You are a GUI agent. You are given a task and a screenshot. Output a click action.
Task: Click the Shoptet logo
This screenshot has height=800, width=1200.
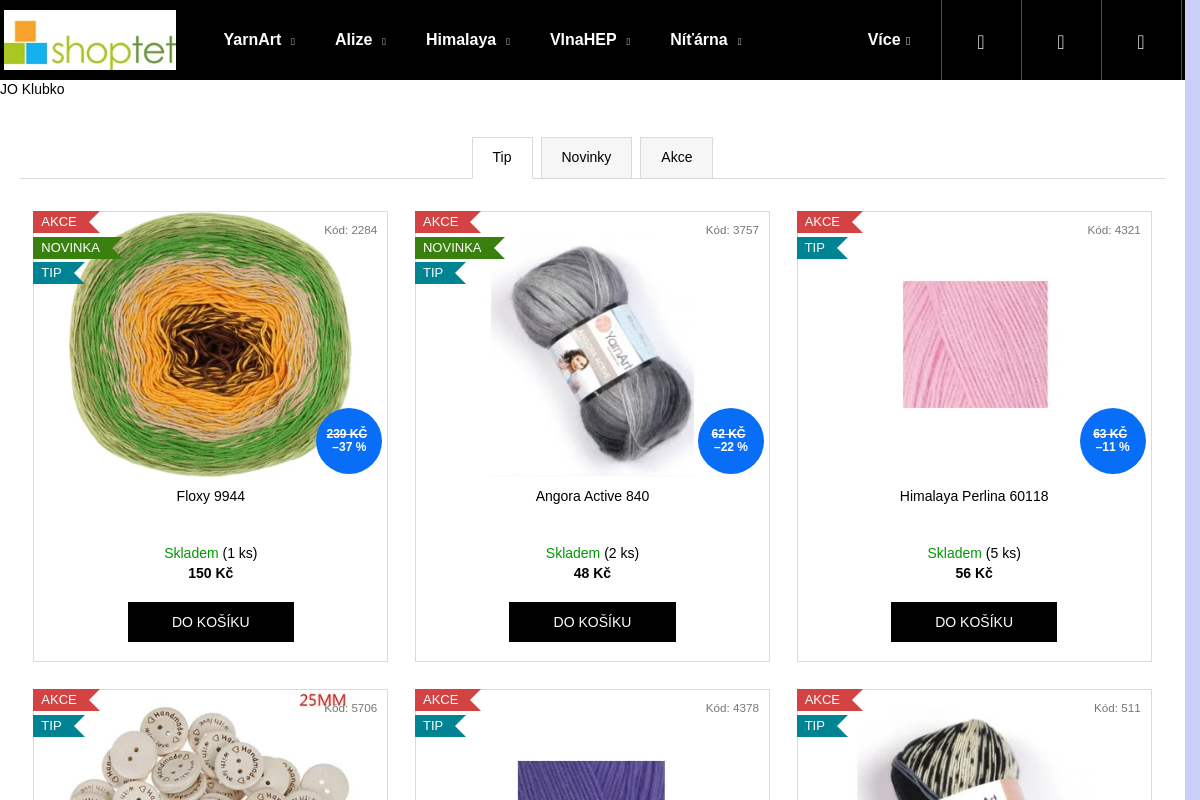90,40
